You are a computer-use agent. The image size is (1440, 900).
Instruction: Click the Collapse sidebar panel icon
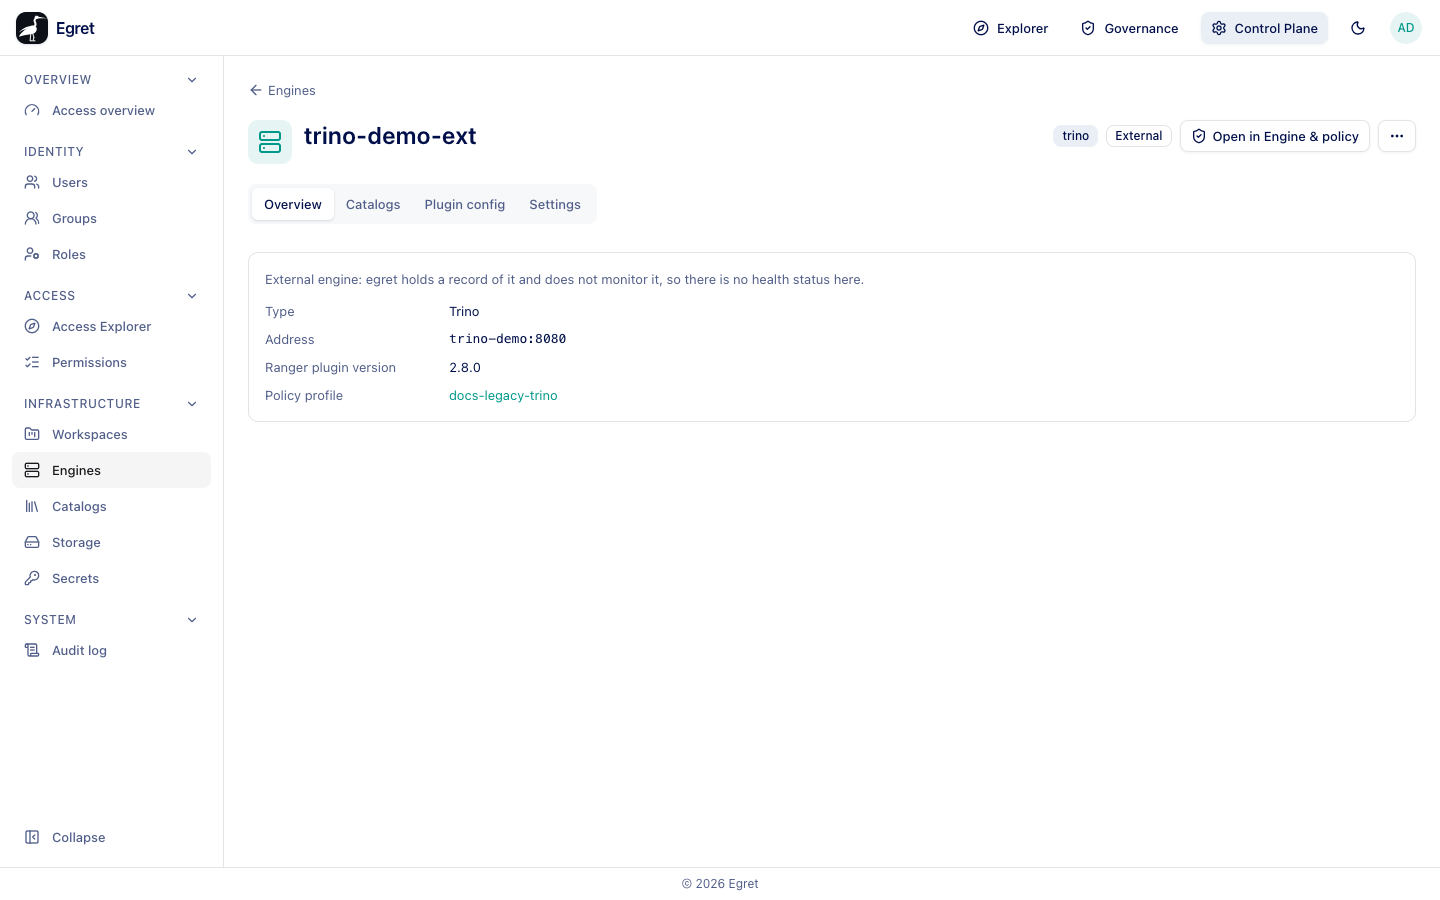(x=32, y=838)
